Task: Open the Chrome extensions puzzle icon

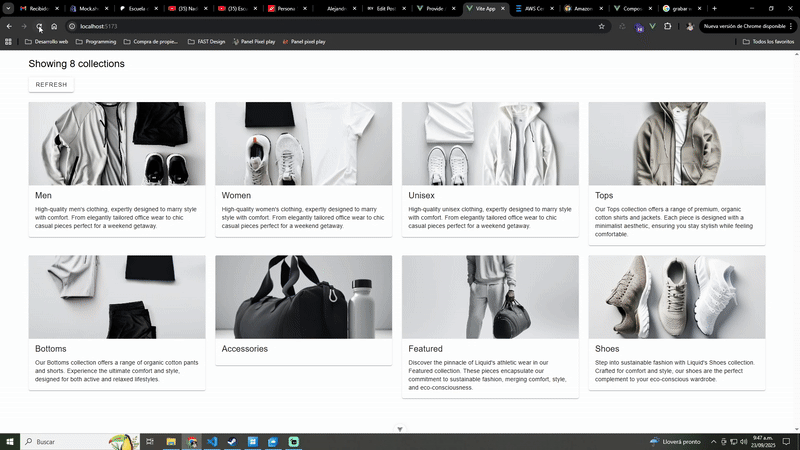Action: 667,26
